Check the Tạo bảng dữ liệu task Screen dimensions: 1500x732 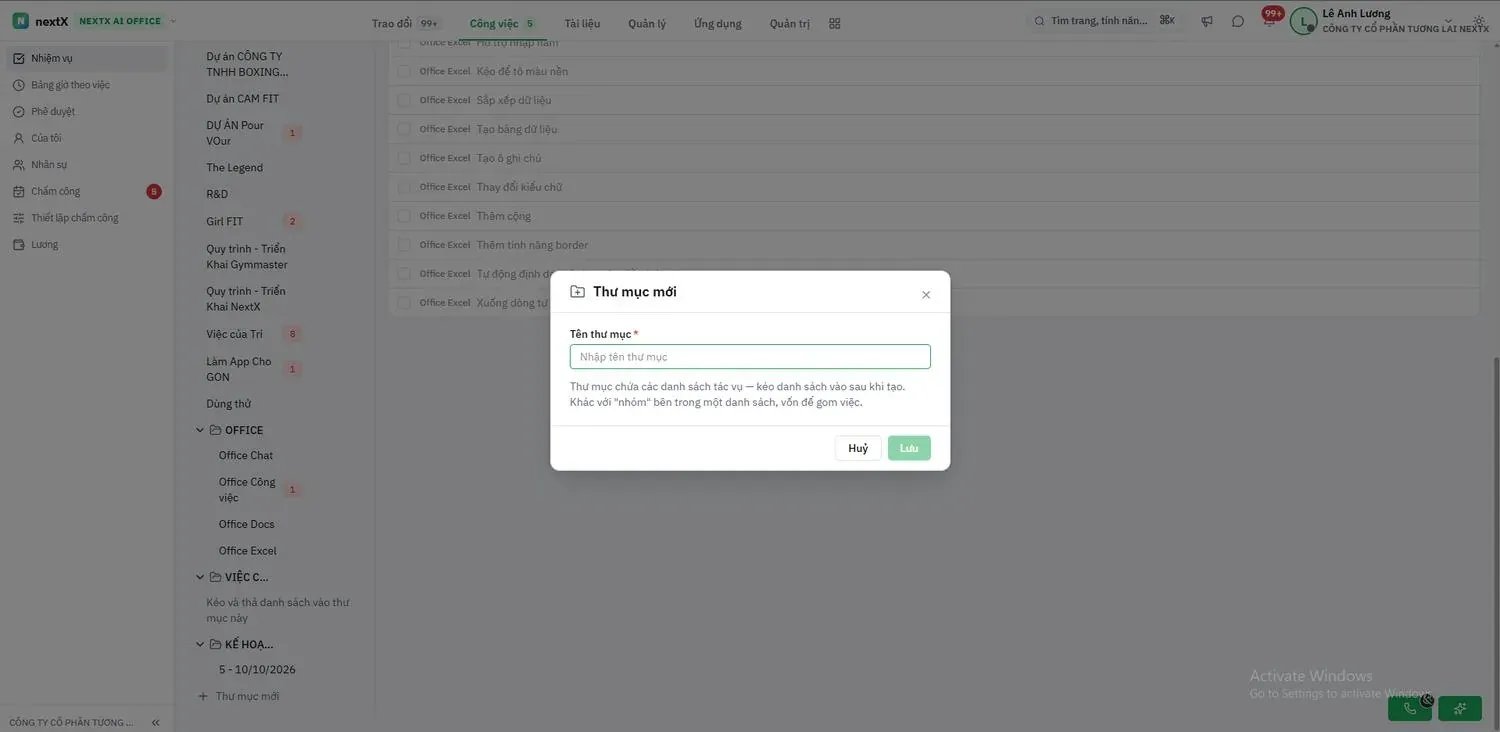pyautogui.click(x=404, y=129)
